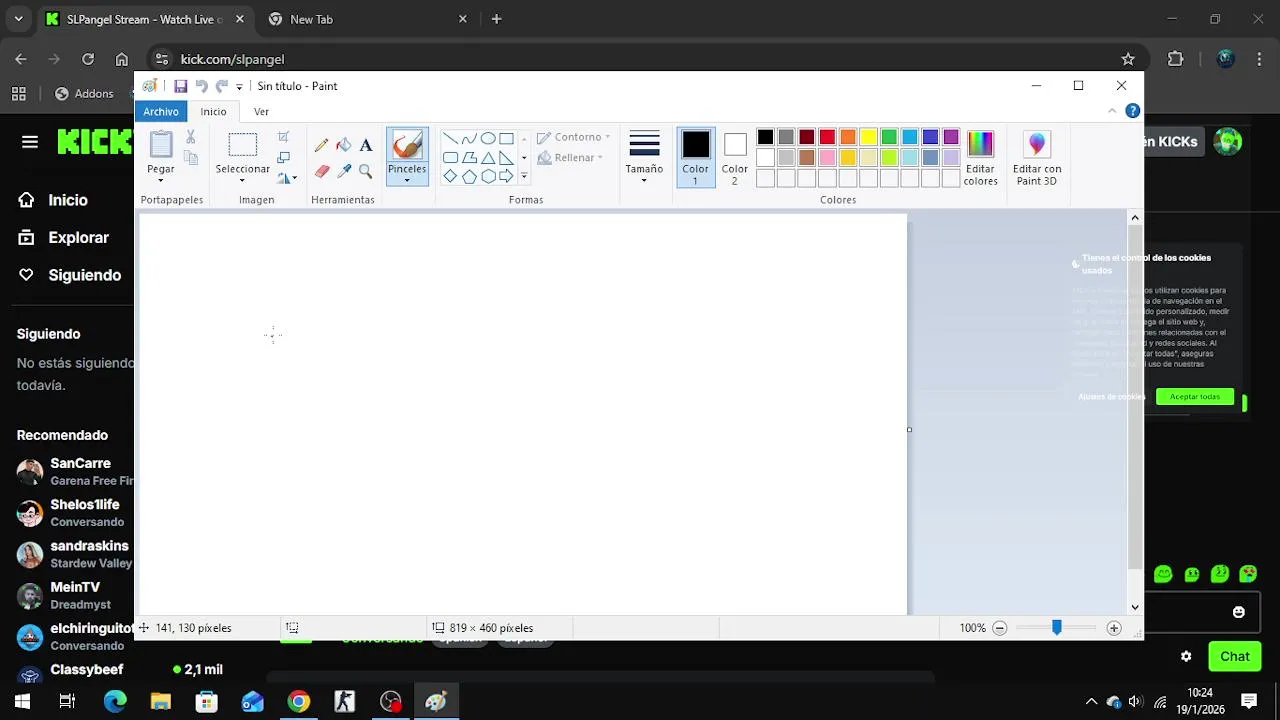Switch to the Ver ribbon tab

(x=261, y=111)
